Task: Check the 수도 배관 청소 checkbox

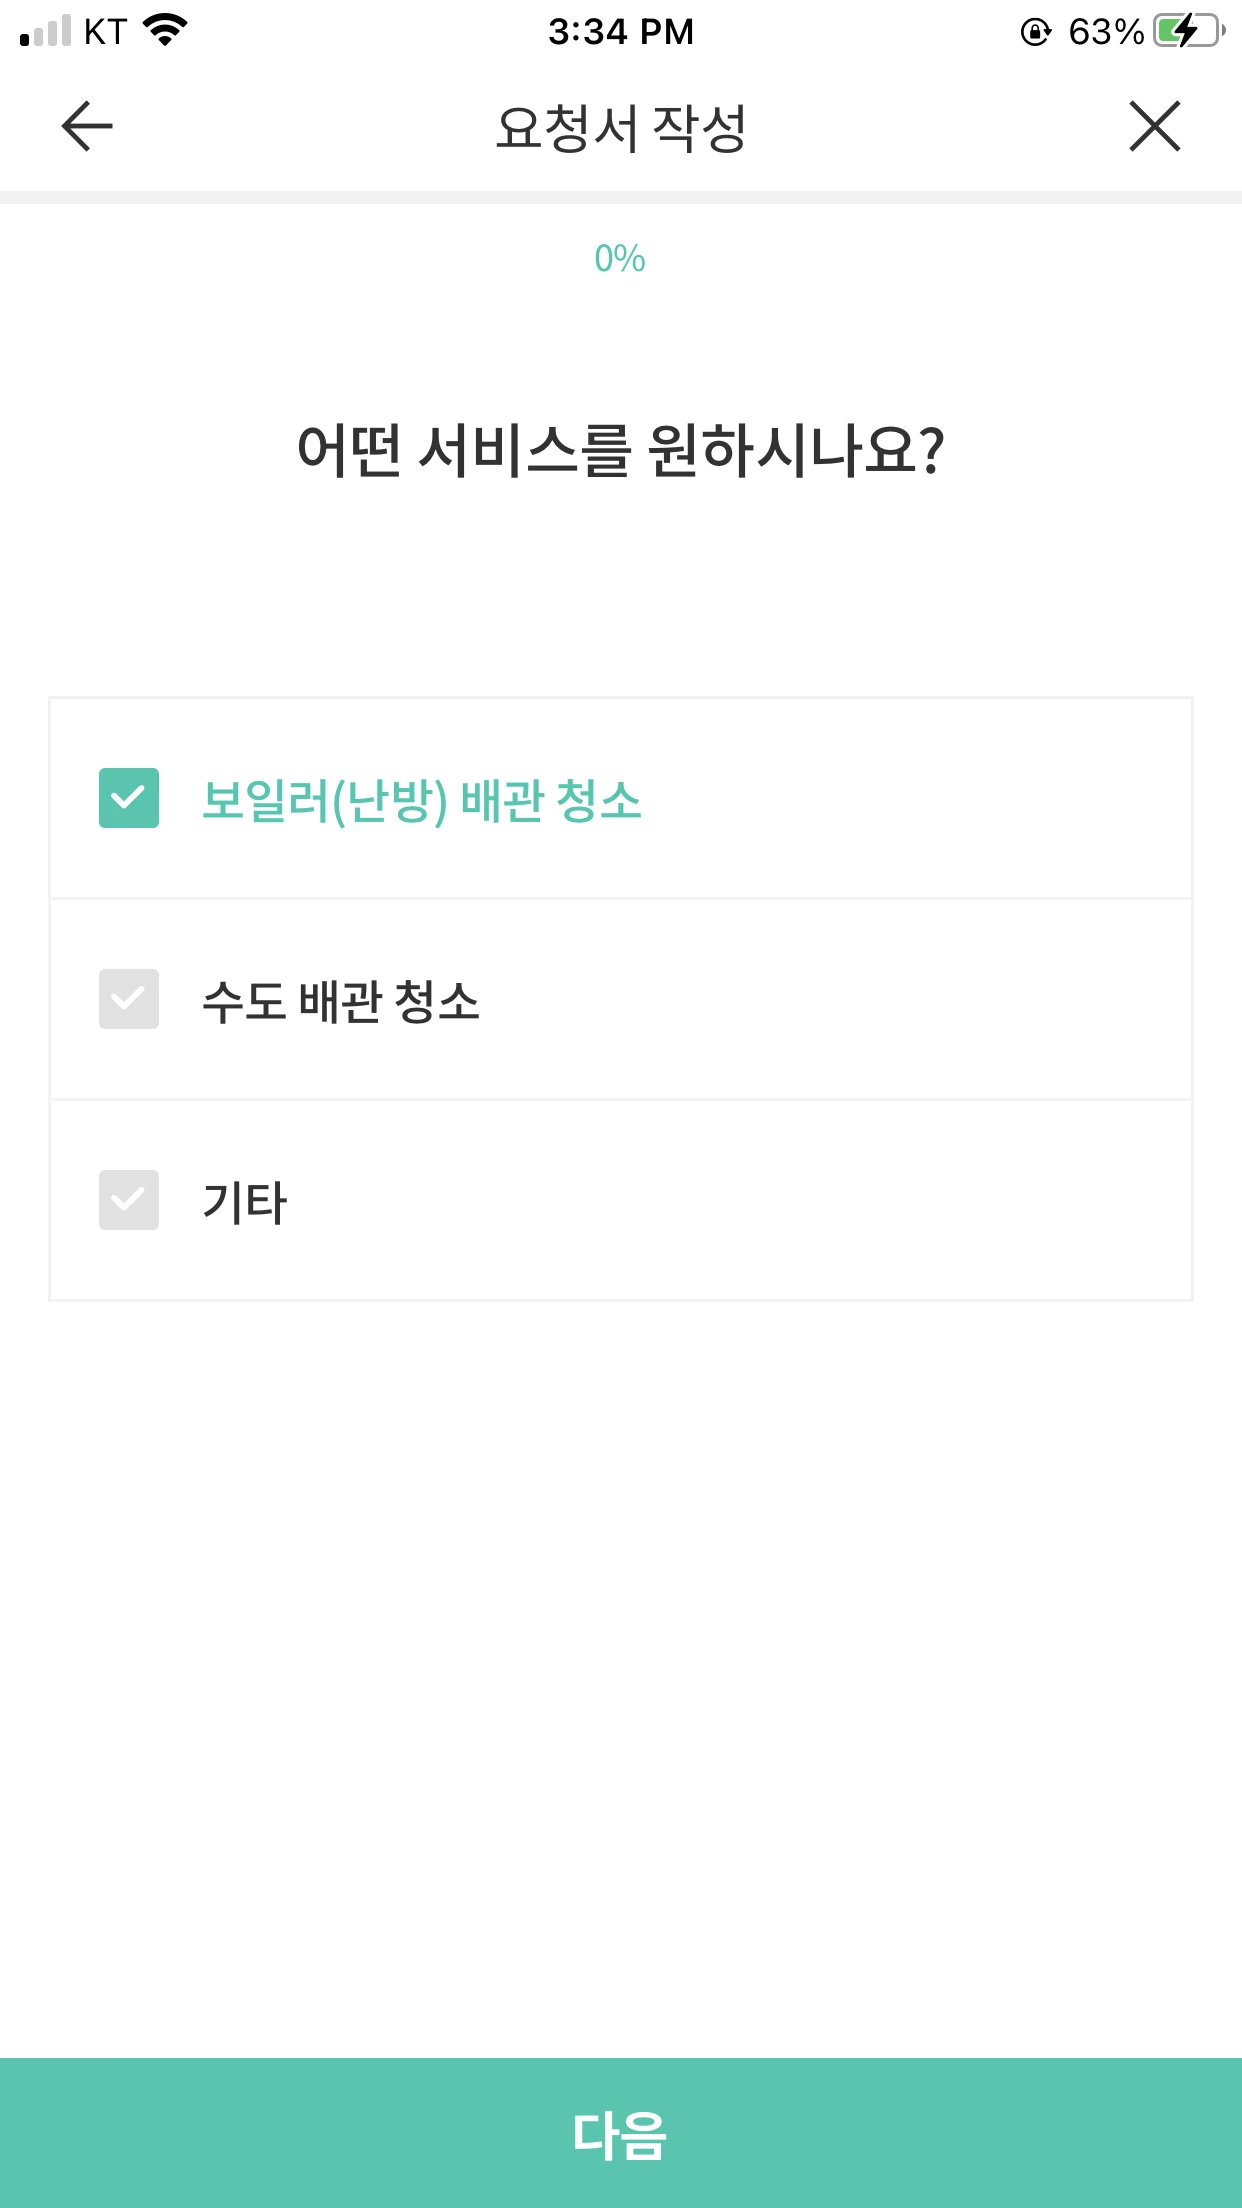Action: click(129, 999)
